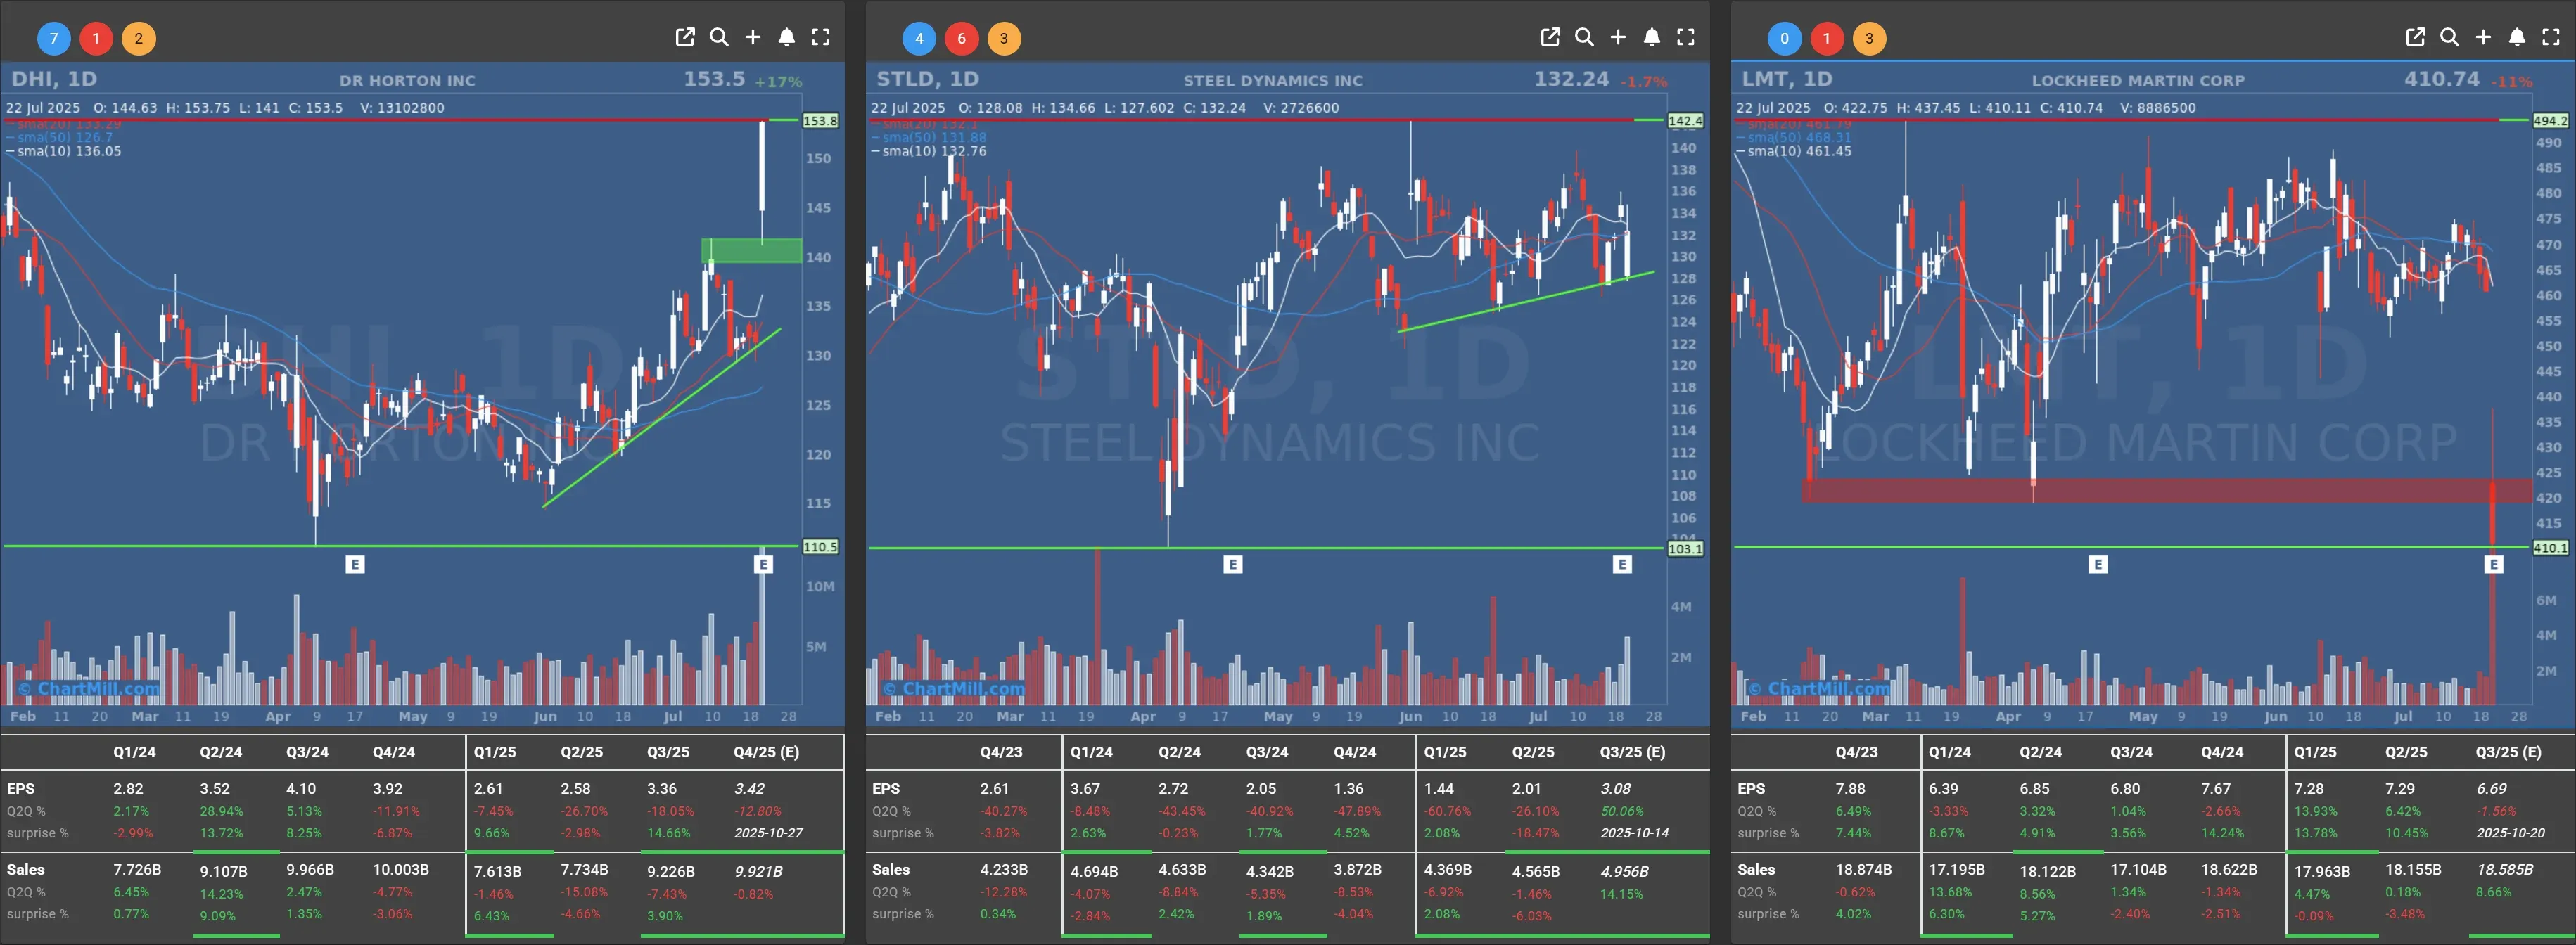2576x945 pixels.
Task: Click DHI Q3/25 sales value 9.226B
Action: coord(671,872)
